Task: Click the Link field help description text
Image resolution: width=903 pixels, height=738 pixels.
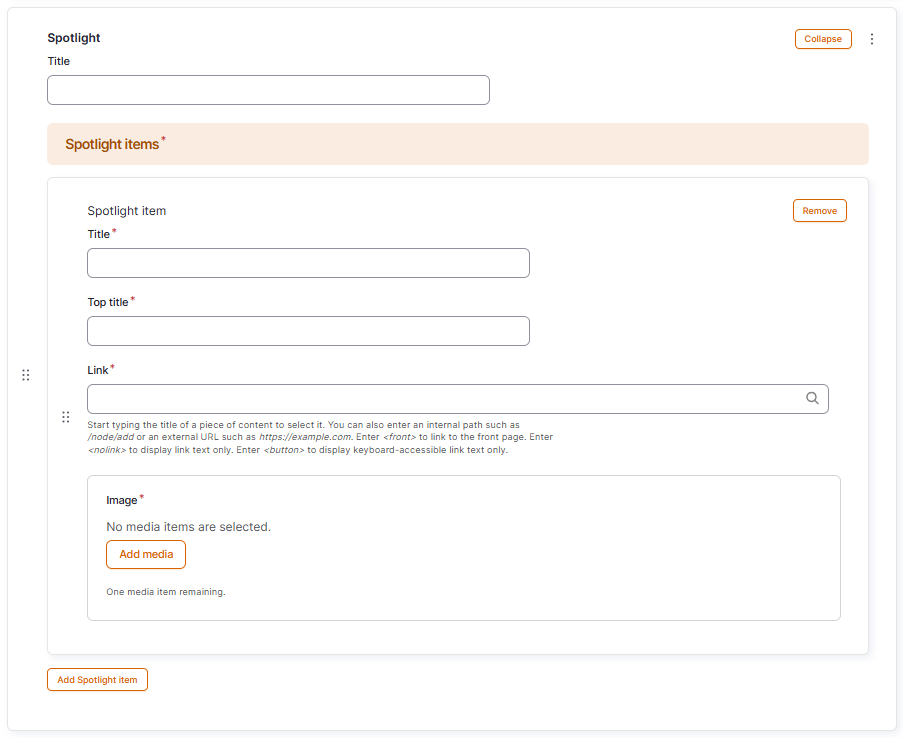Action: pos(320,437)
